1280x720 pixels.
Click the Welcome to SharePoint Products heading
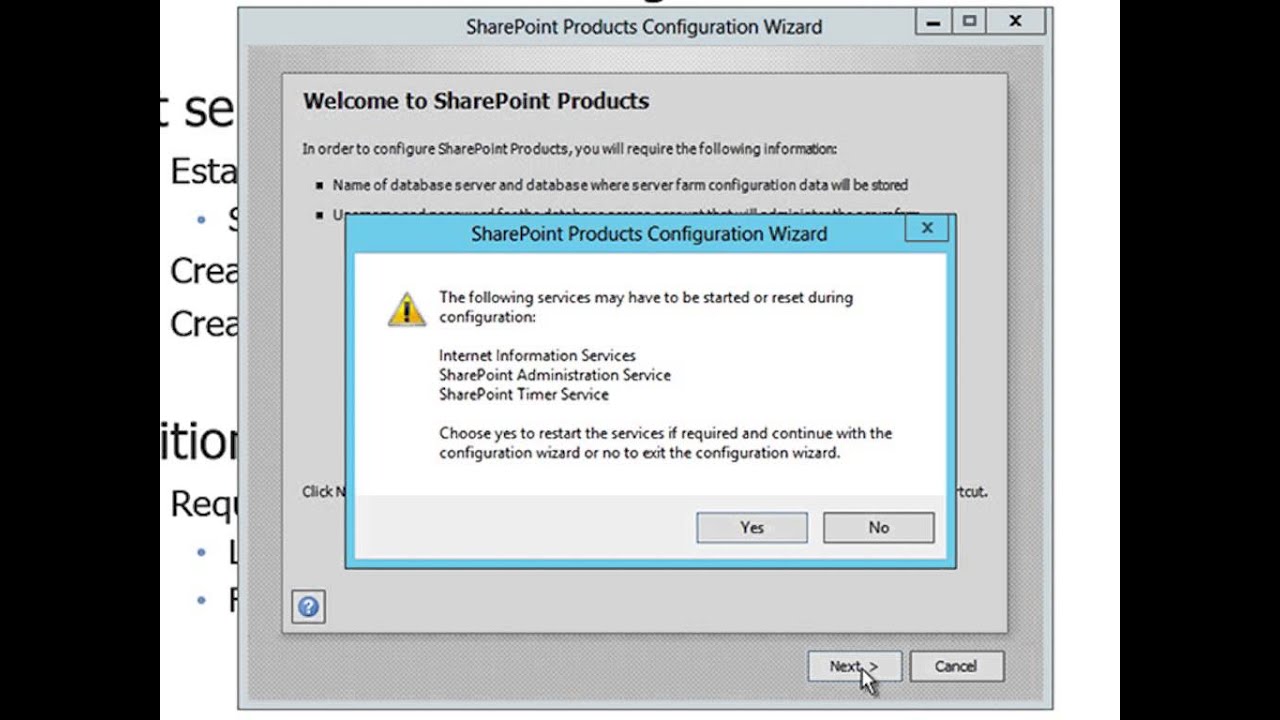(476, 101)
